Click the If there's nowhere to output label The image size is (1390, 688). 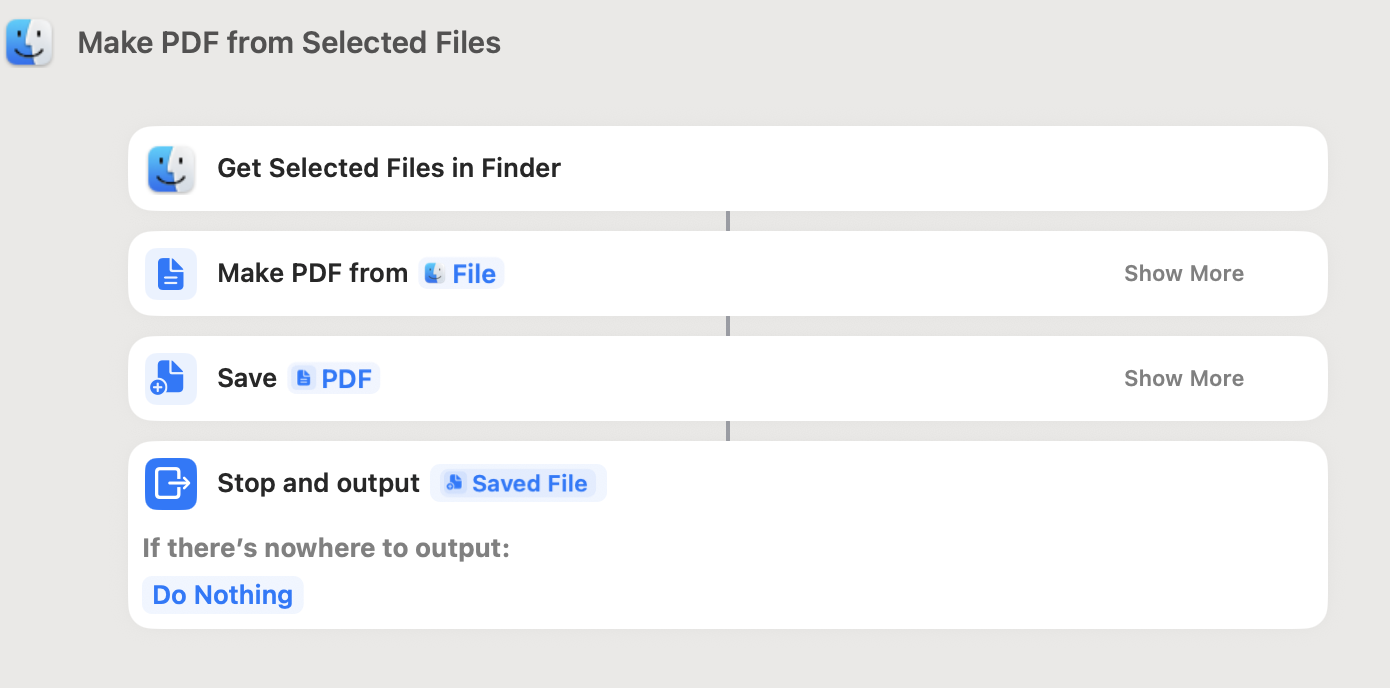click(x=326, y=548)
